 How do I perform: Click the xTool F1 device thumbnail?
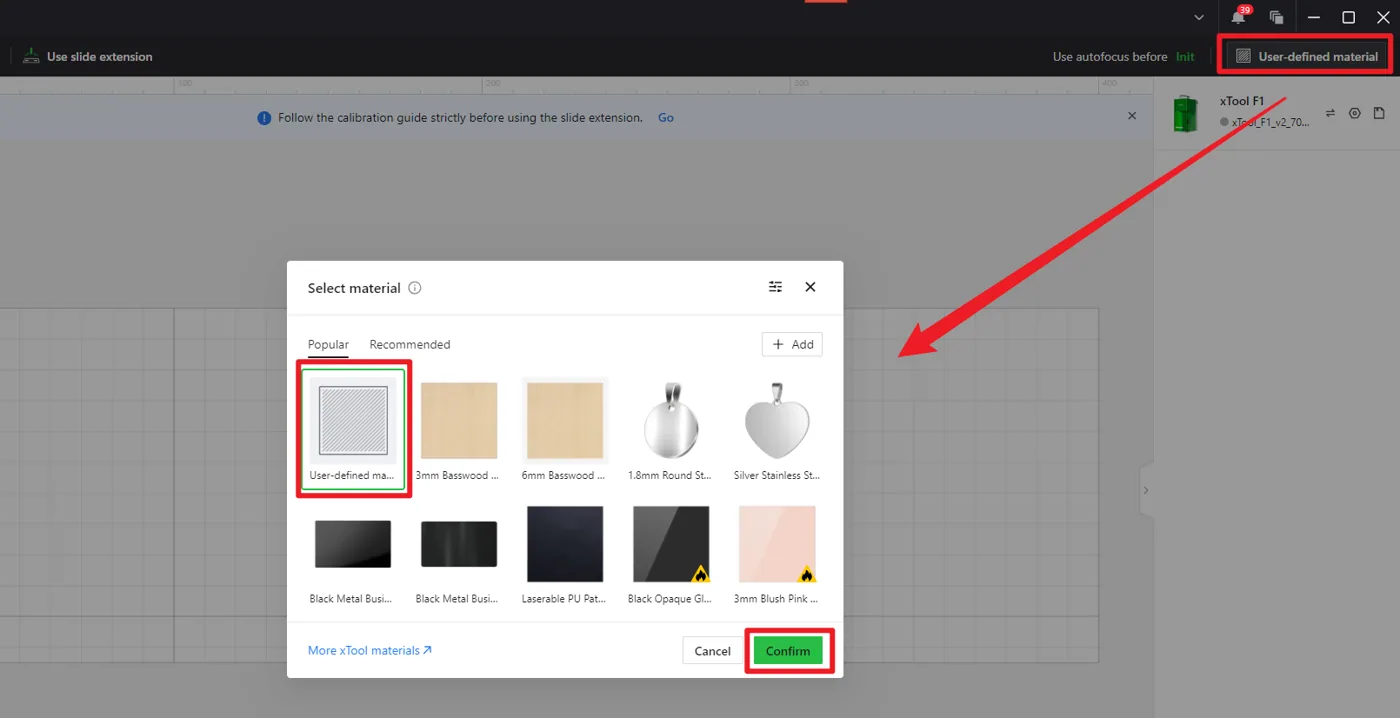[1186, 113]
